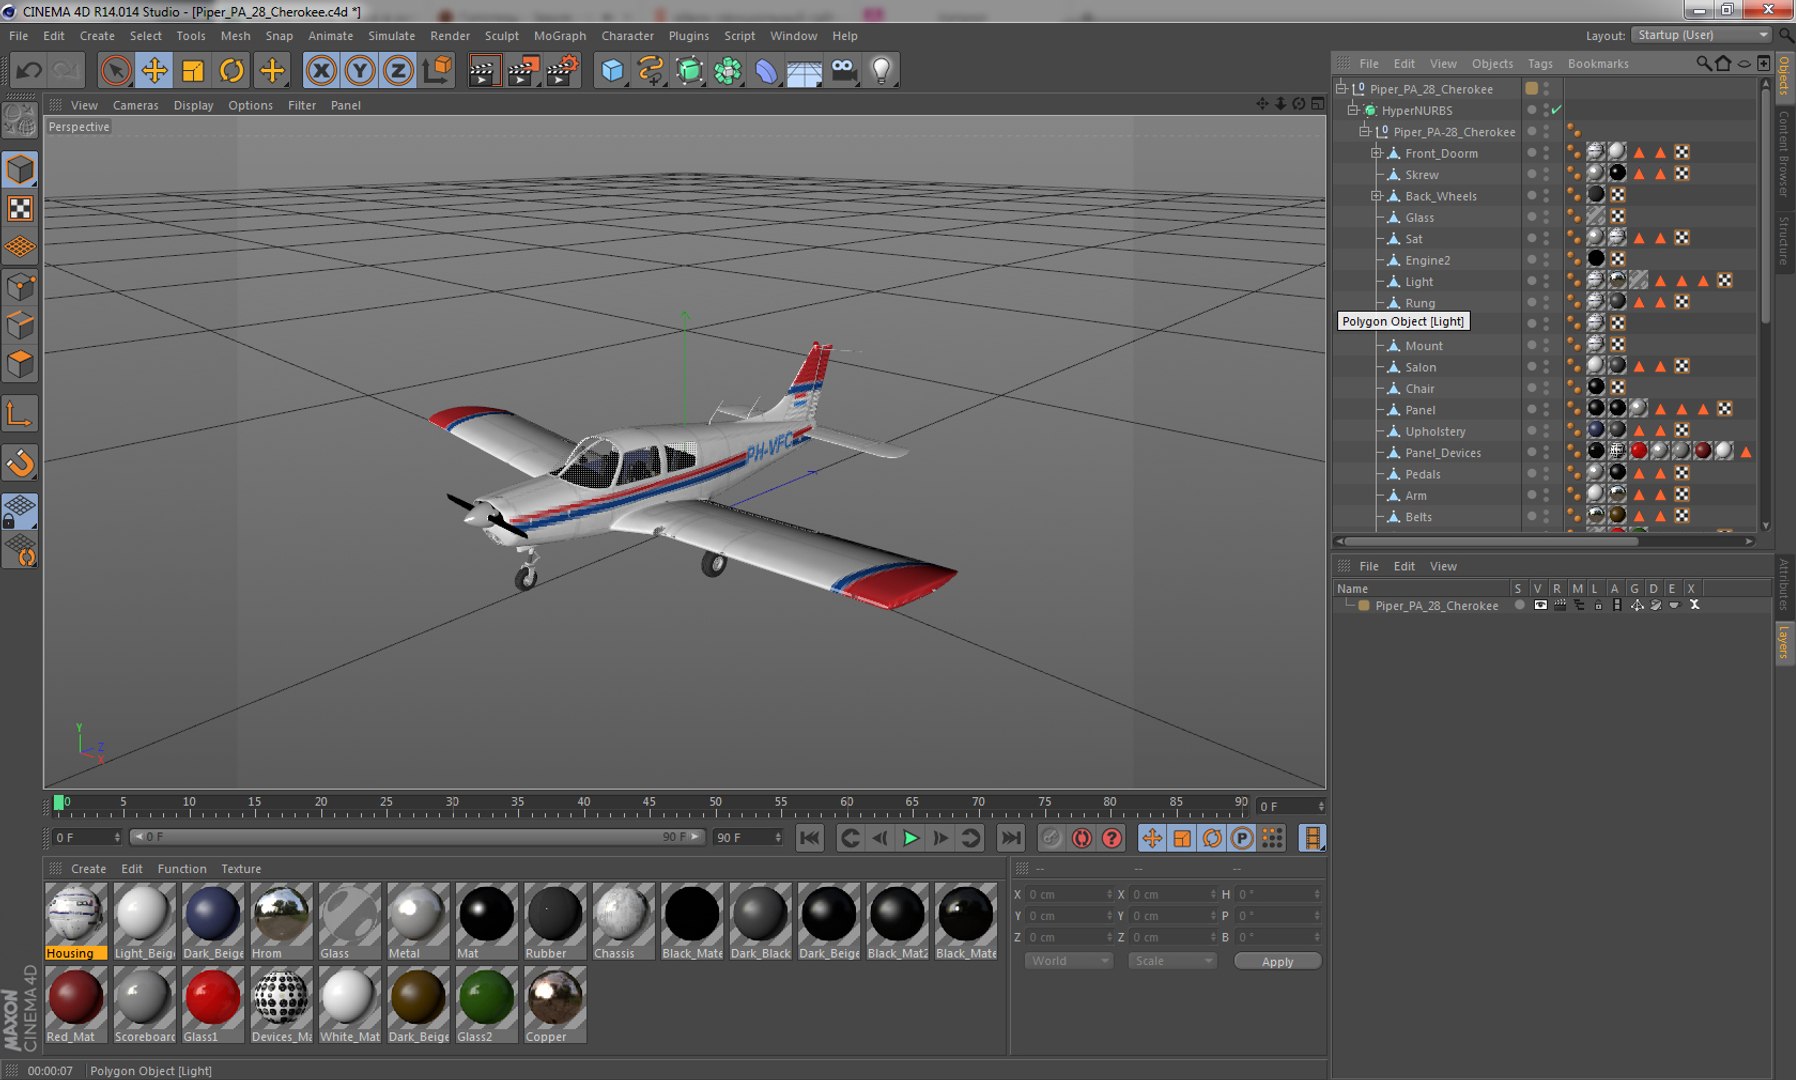Image resolution: width=1796 pixels, height=1080 pixels.
Task: Click the Undo arrow in the toolbar
Action: (29, 70)
